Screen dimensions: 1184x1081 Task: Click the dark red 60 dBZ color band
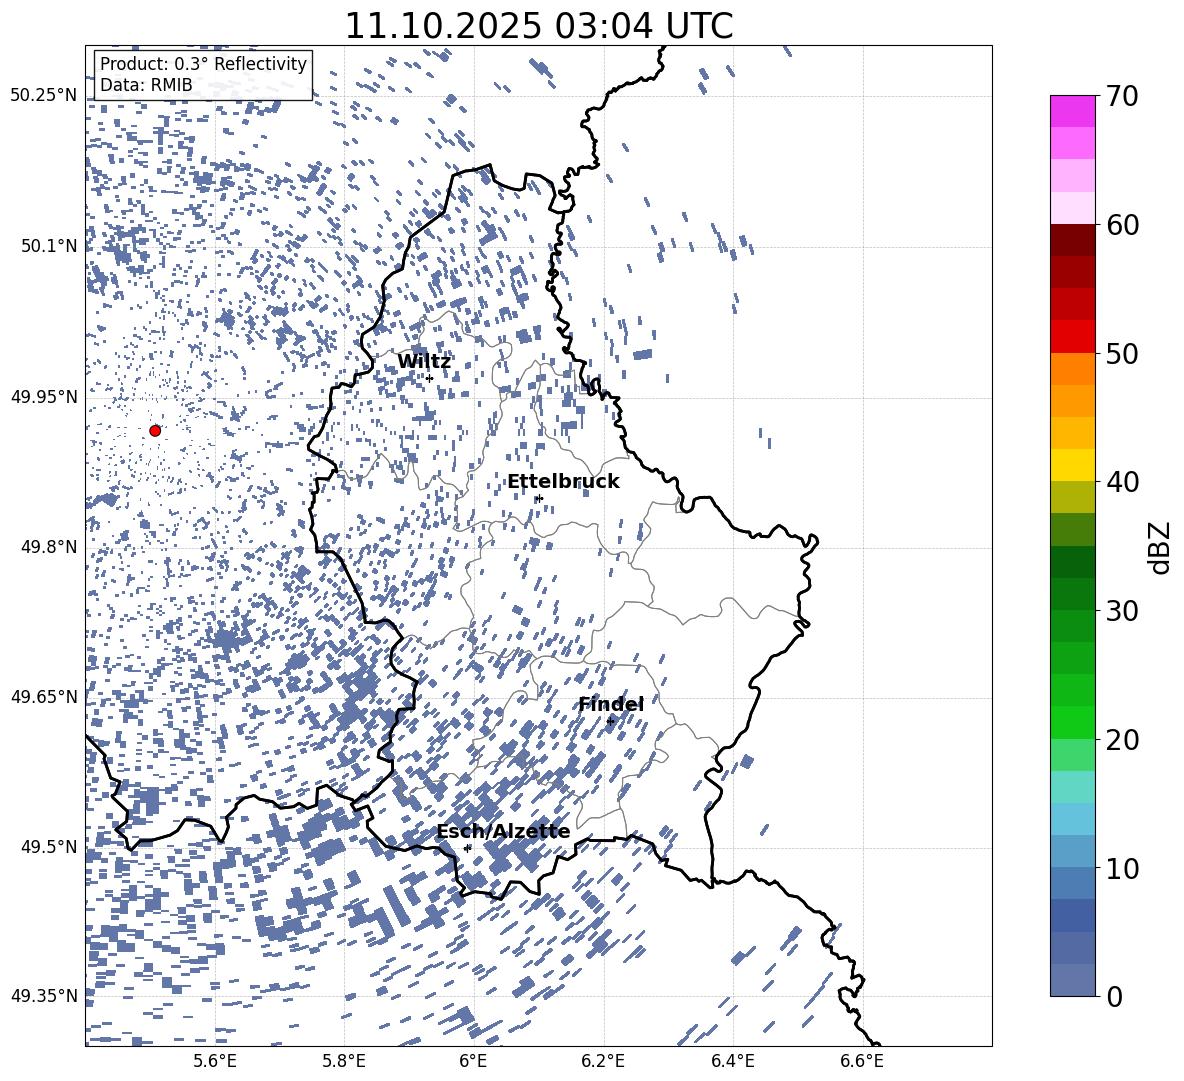(x=1072, y=240)
